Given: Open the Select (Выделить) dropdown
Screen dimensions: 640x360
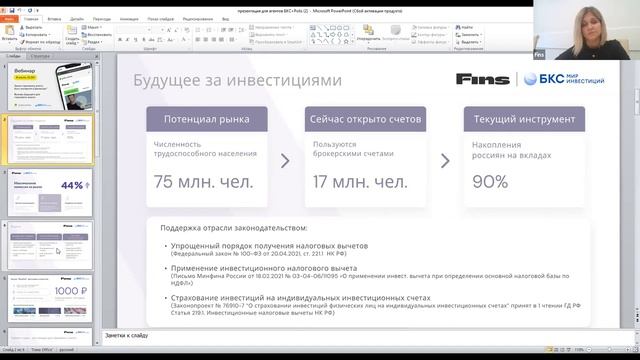Looking at the screenshot, I should click(x=469, y=42).
